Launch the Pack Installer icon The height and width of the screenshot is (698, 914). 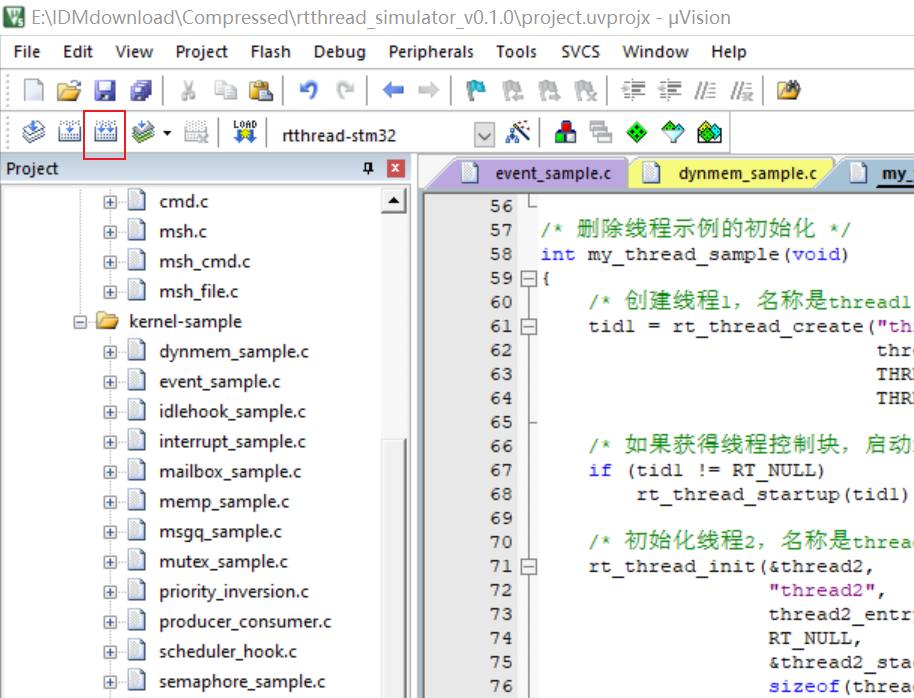709,132
